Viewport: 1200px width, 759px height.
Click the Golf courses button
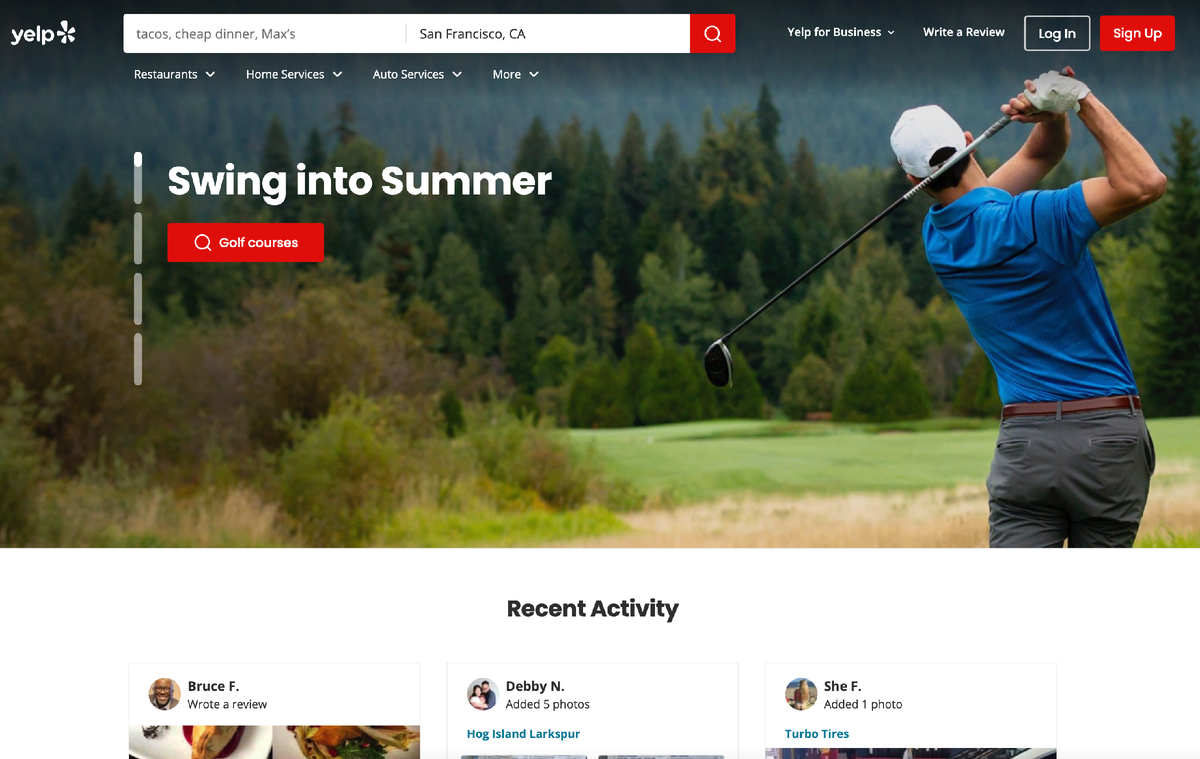246,242
